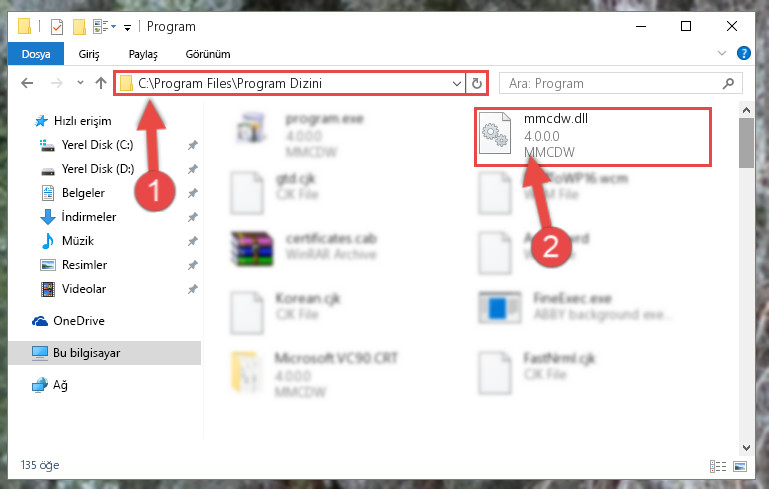
Task: Open the Görünüm ribbon tab
Action: coord(207,54)
